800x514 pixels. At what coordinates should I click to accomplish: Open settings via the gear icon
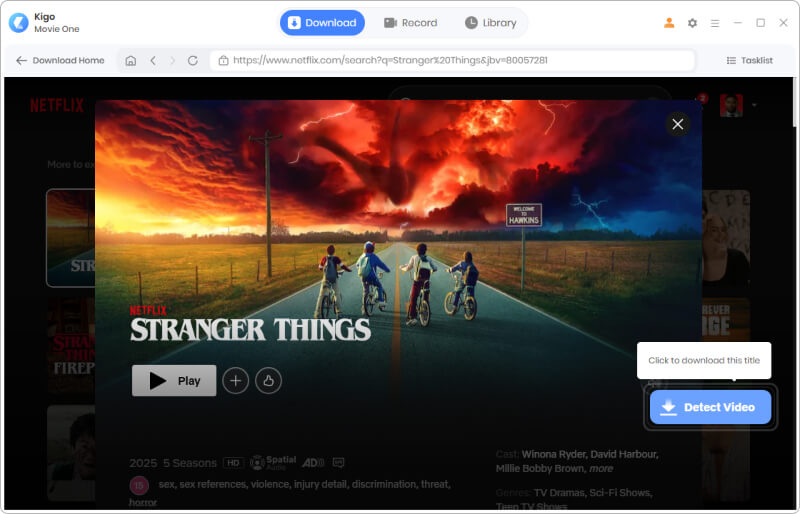pyautogui.click(x=692, y=23)
